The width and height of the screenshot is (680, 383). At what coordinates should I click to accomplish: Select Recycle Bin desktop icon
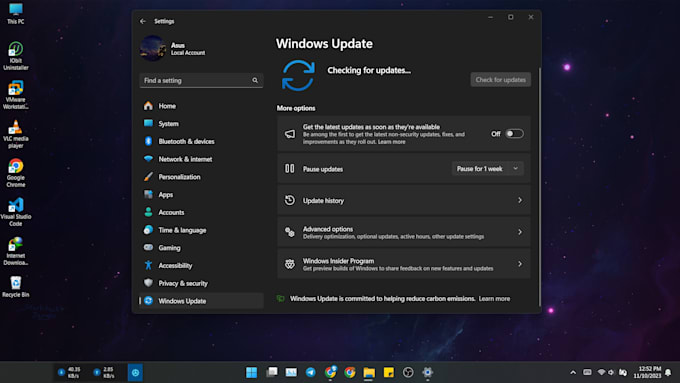point(16,286)
